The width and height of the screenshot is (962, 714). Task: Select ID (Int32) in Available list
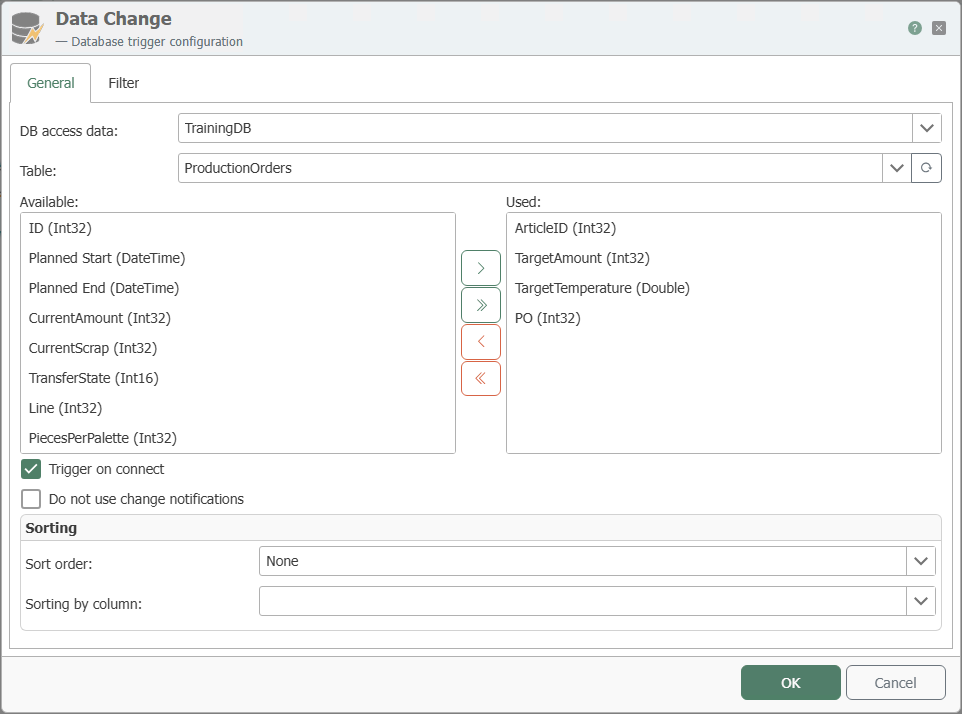tap(237, 228)
